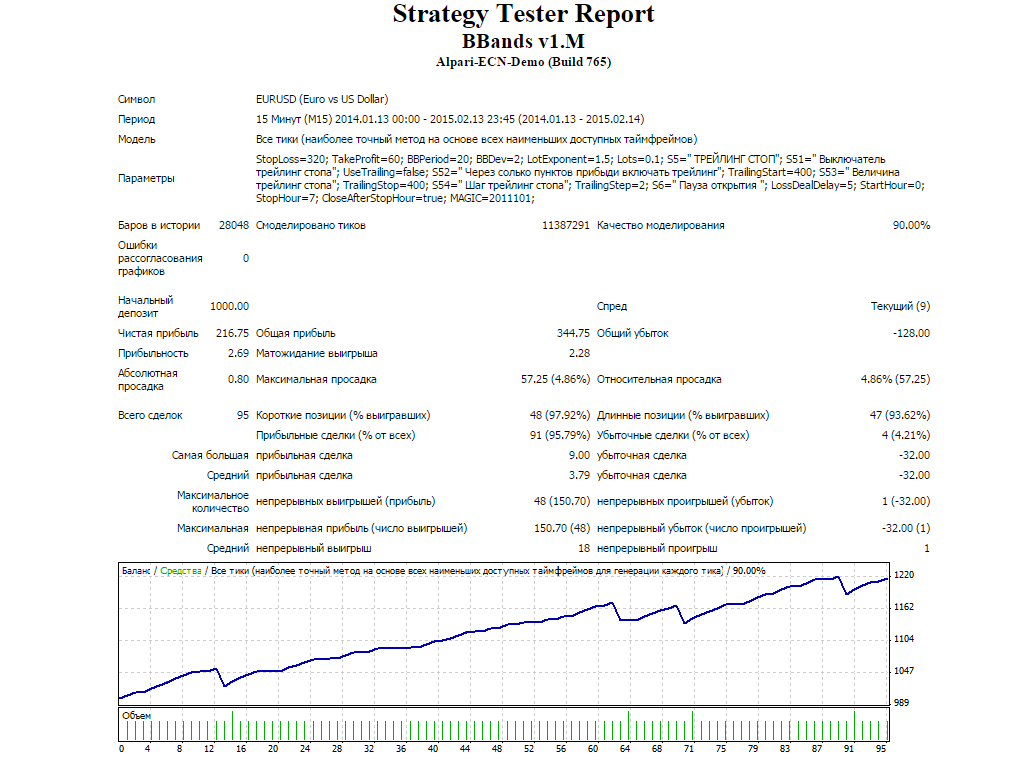Select the expected payoff value "2.28"
This screenshot has height=762, width=1024.
point(579,353)
